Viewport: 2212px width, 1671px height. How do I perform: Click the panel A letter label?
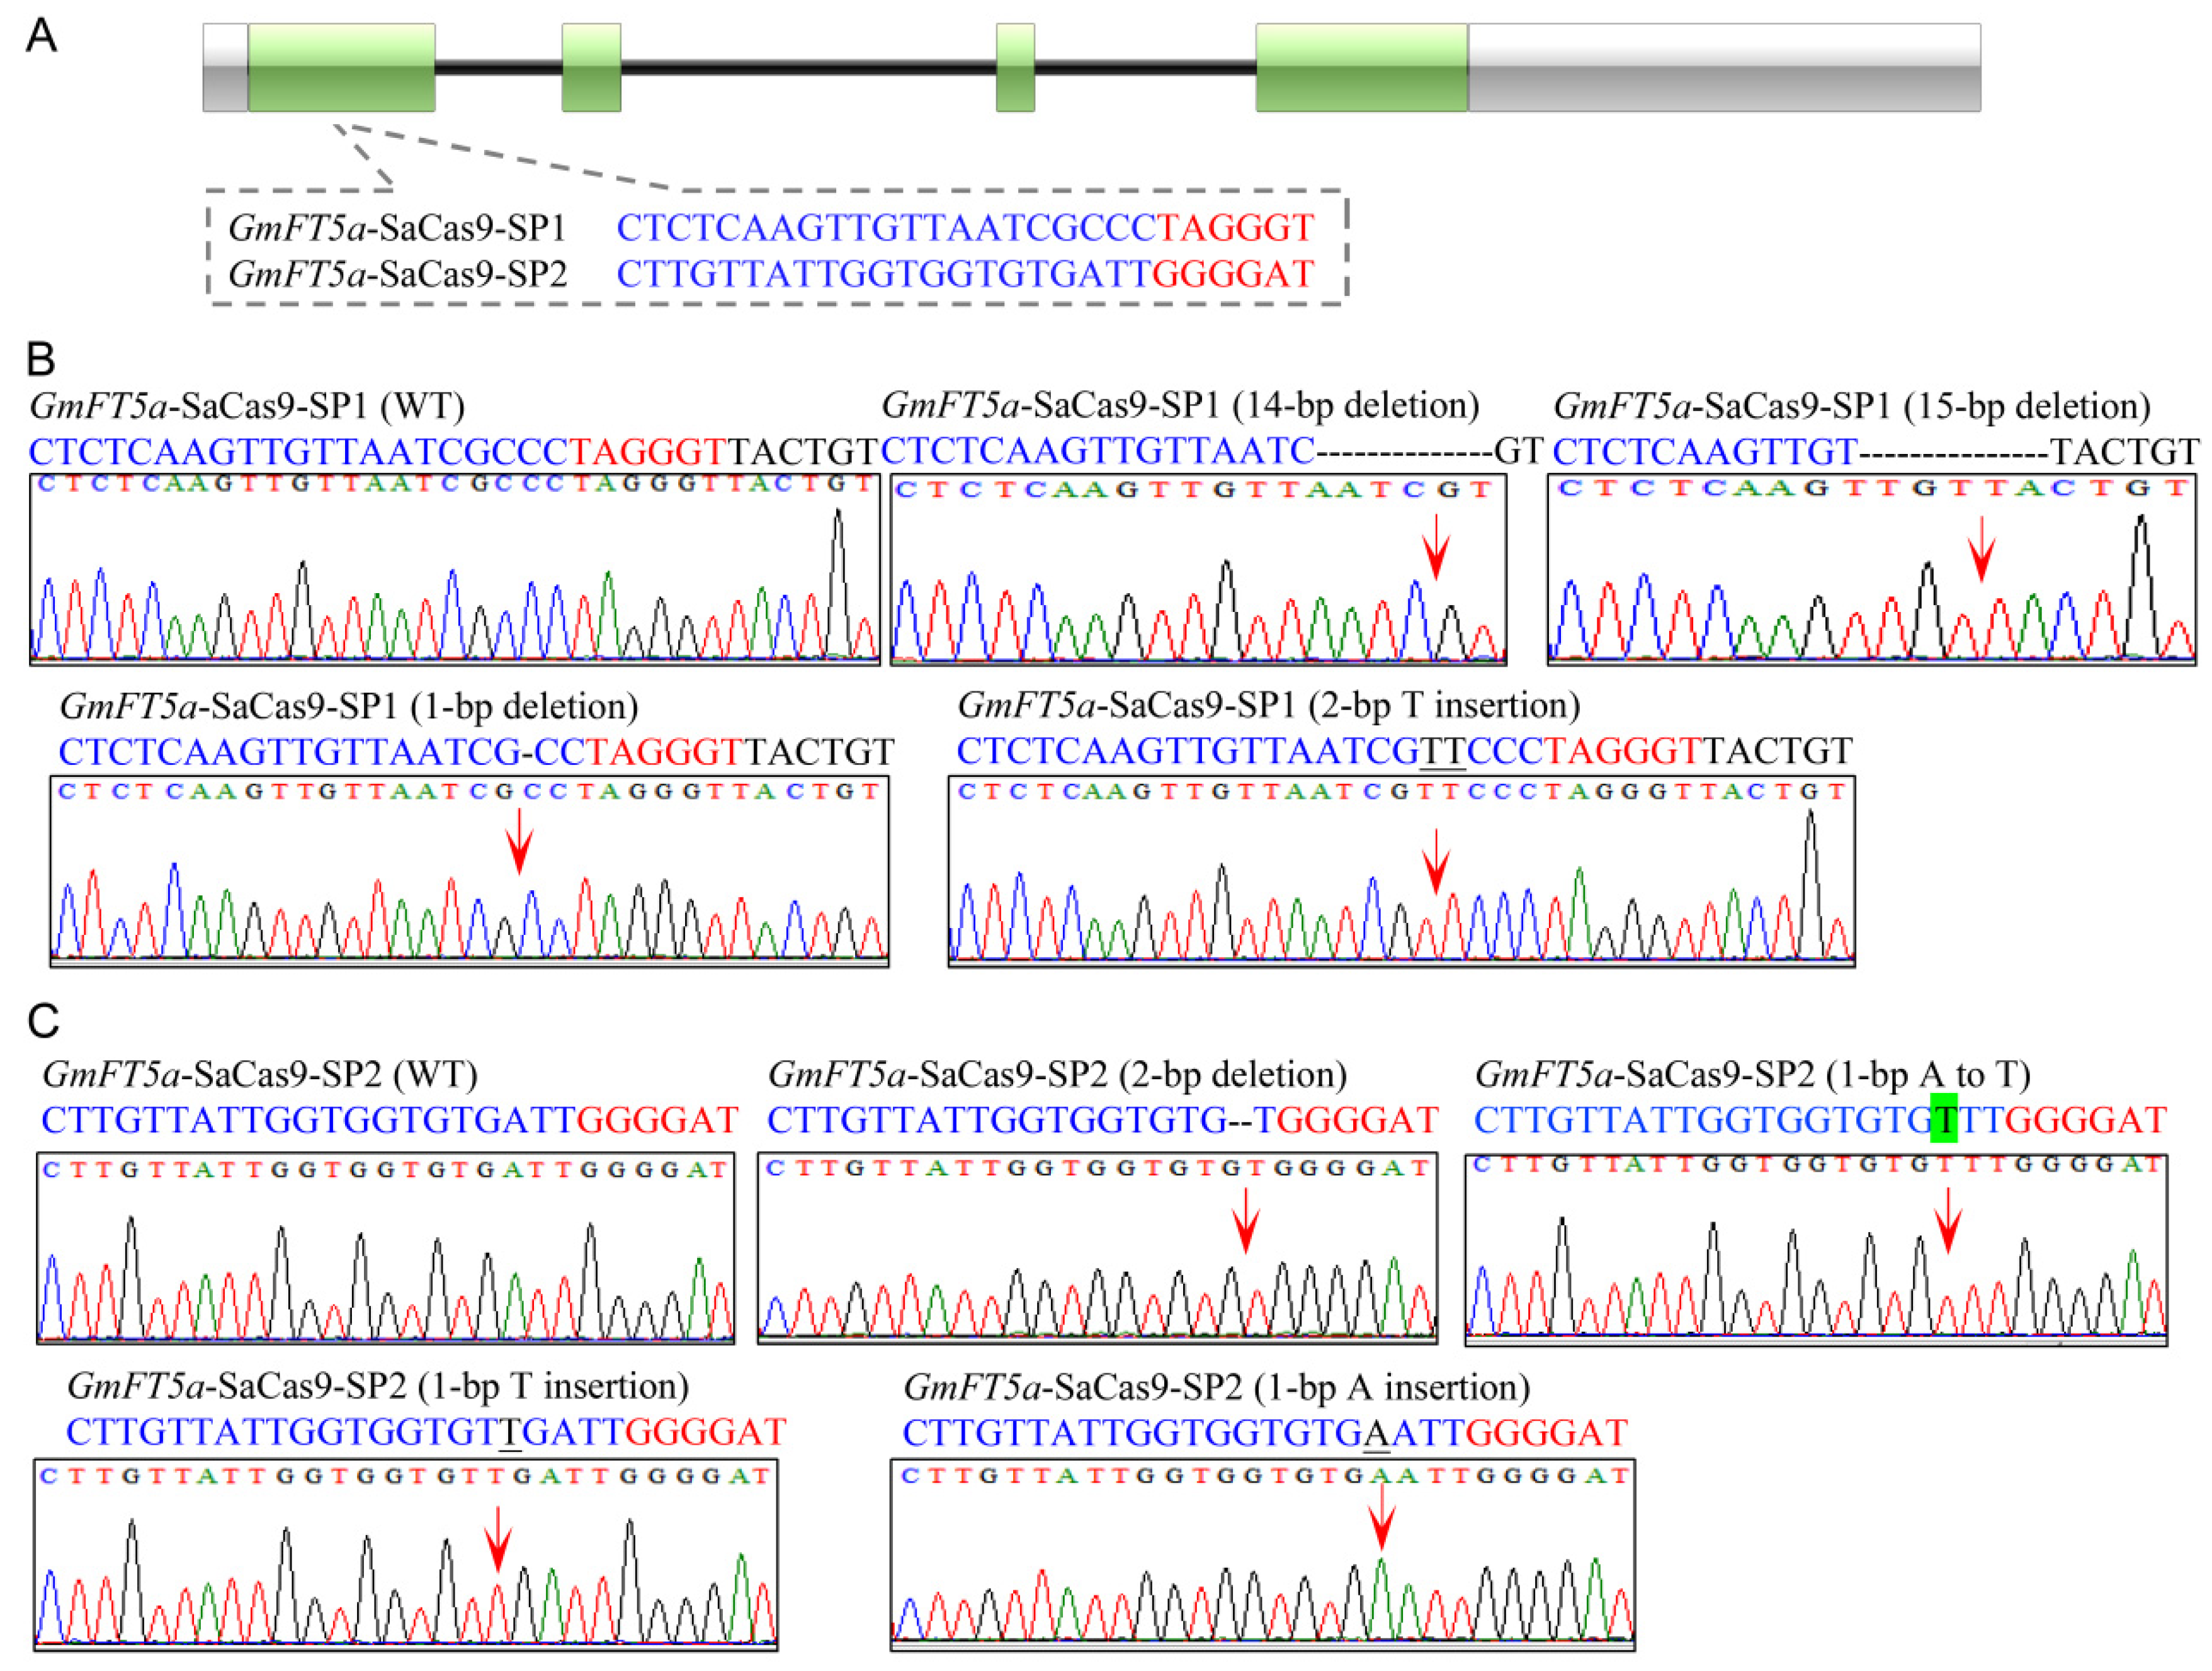pos(41,36)
